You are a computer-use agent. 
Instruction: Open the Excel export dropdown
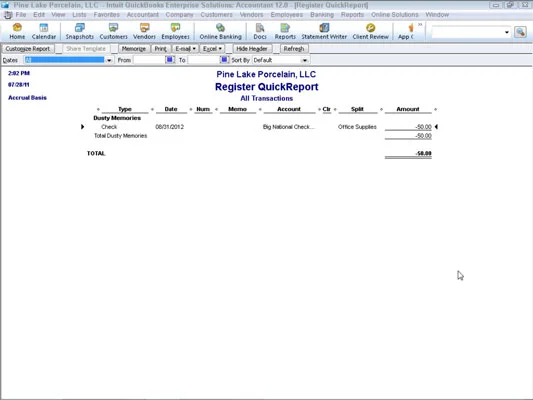(x=212, y=49)
